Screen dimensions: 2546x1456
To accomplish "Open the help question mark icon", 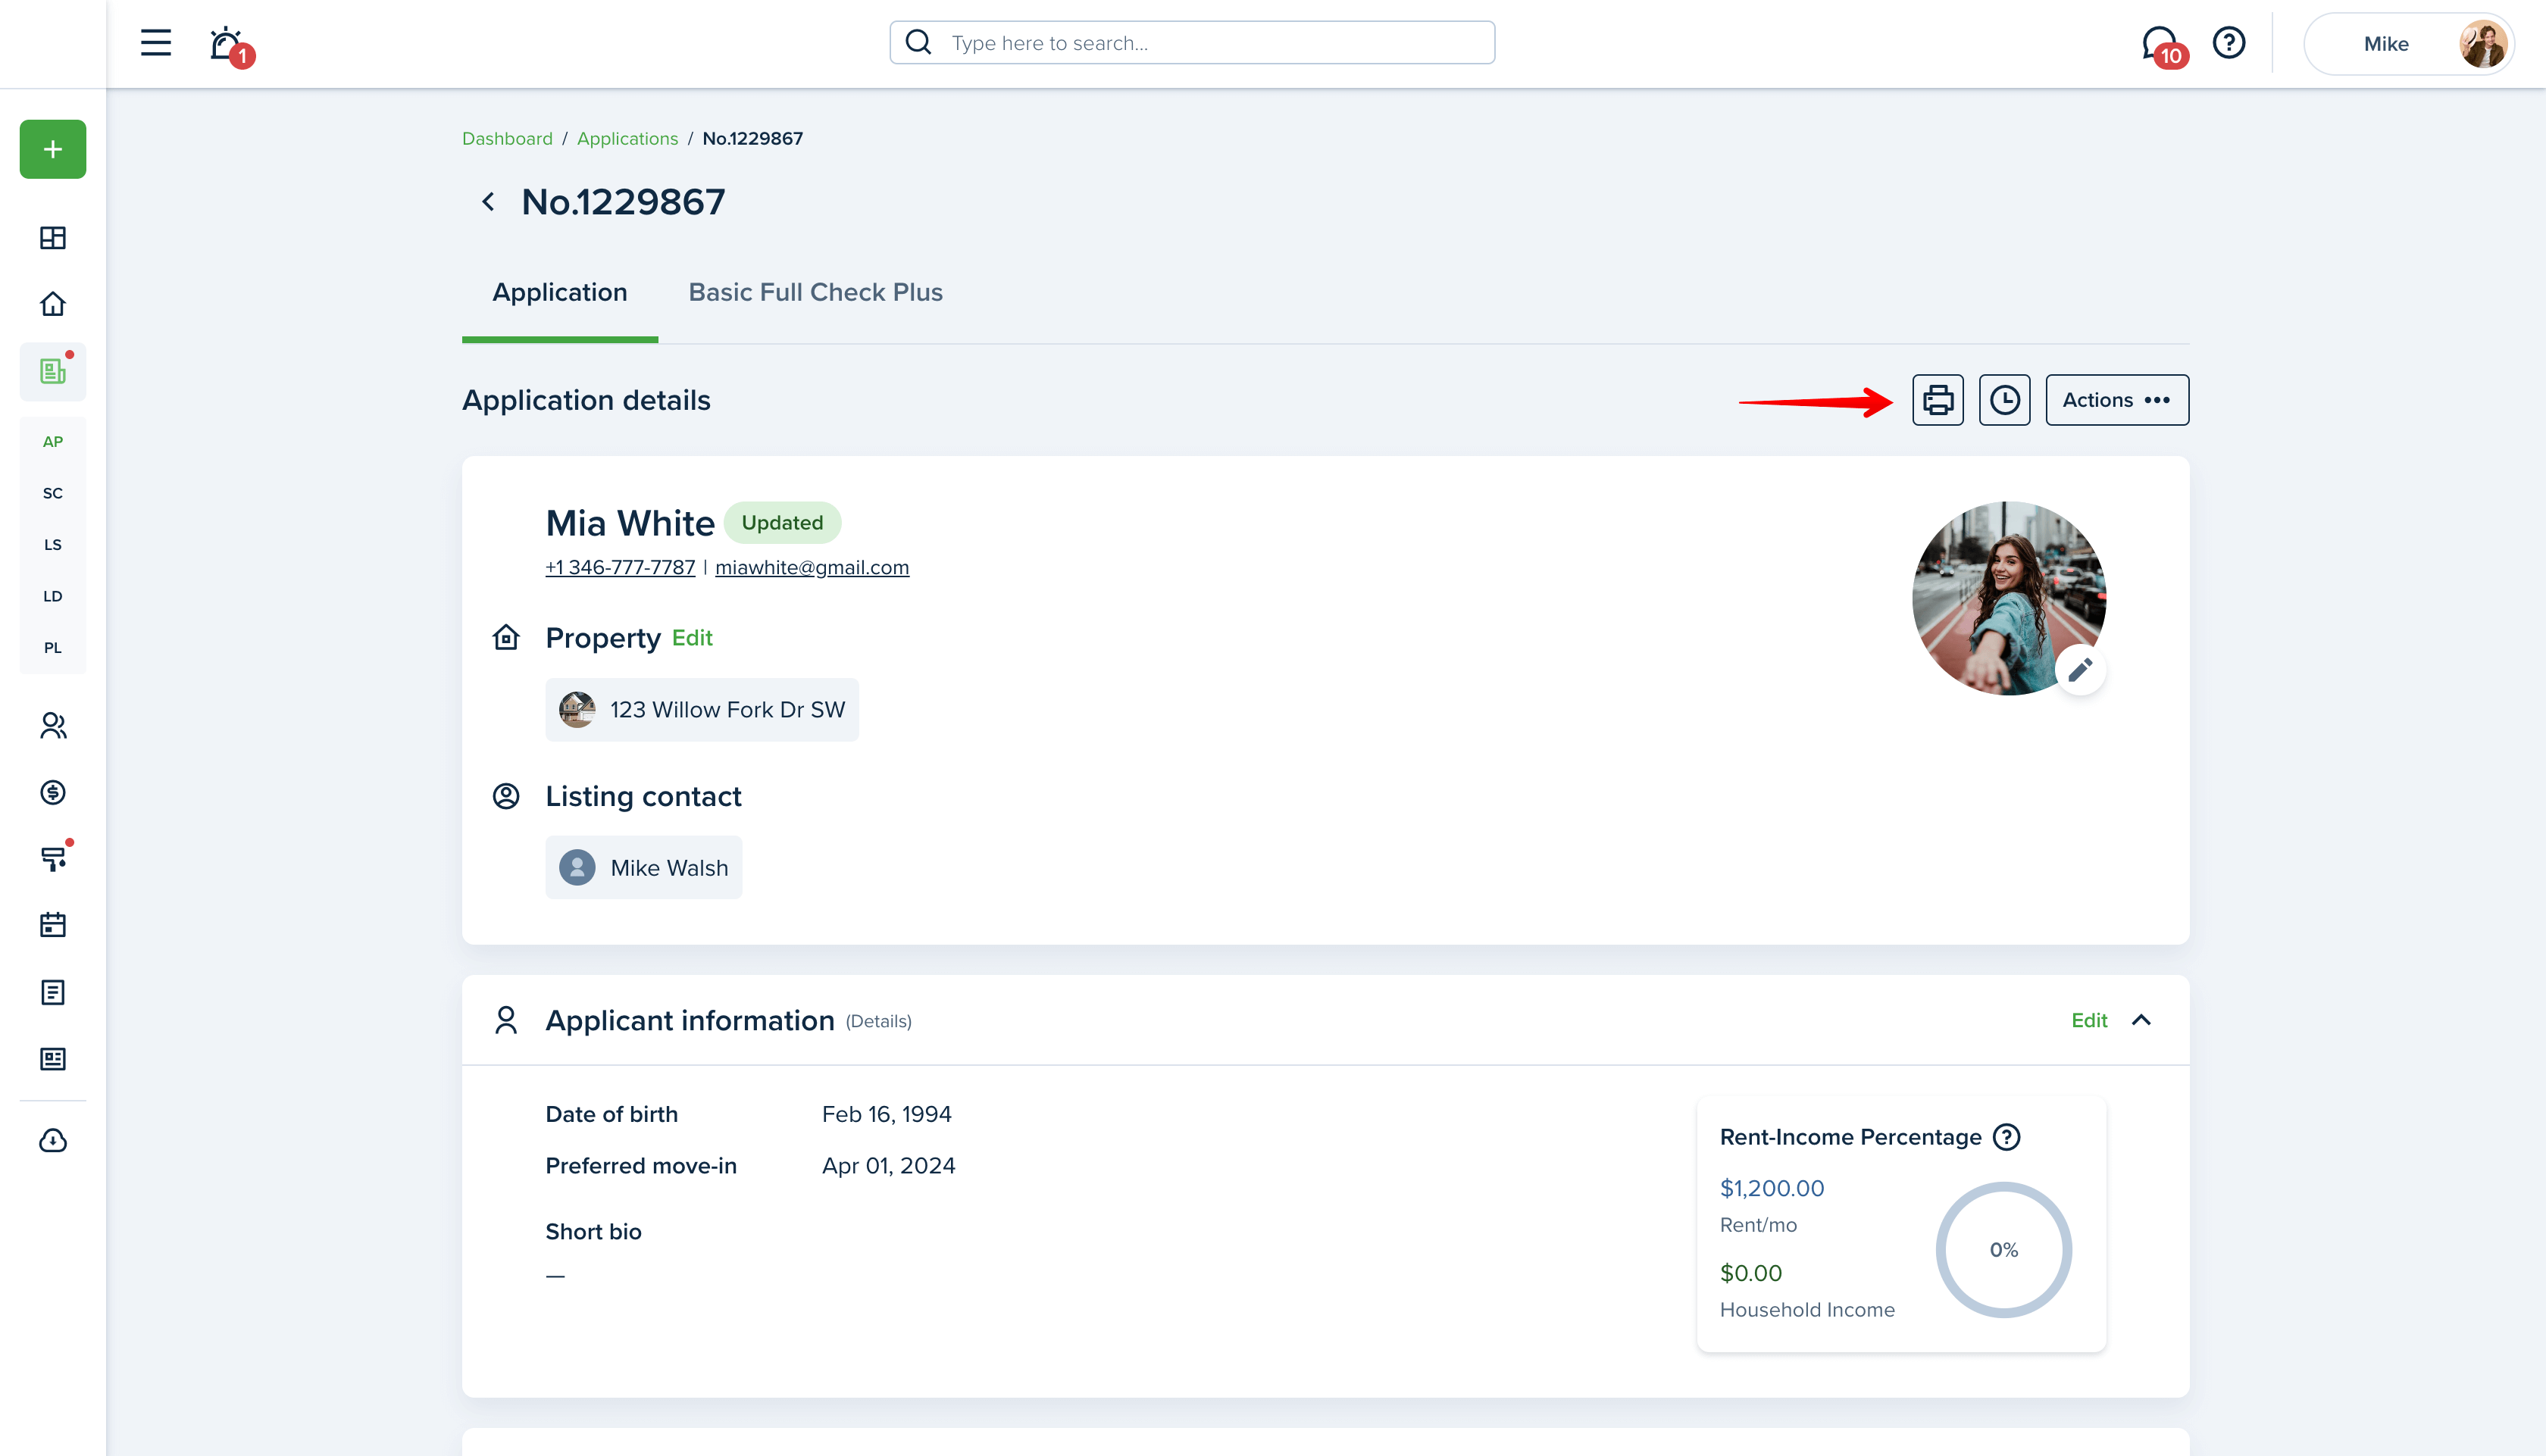I will 2229,43.
